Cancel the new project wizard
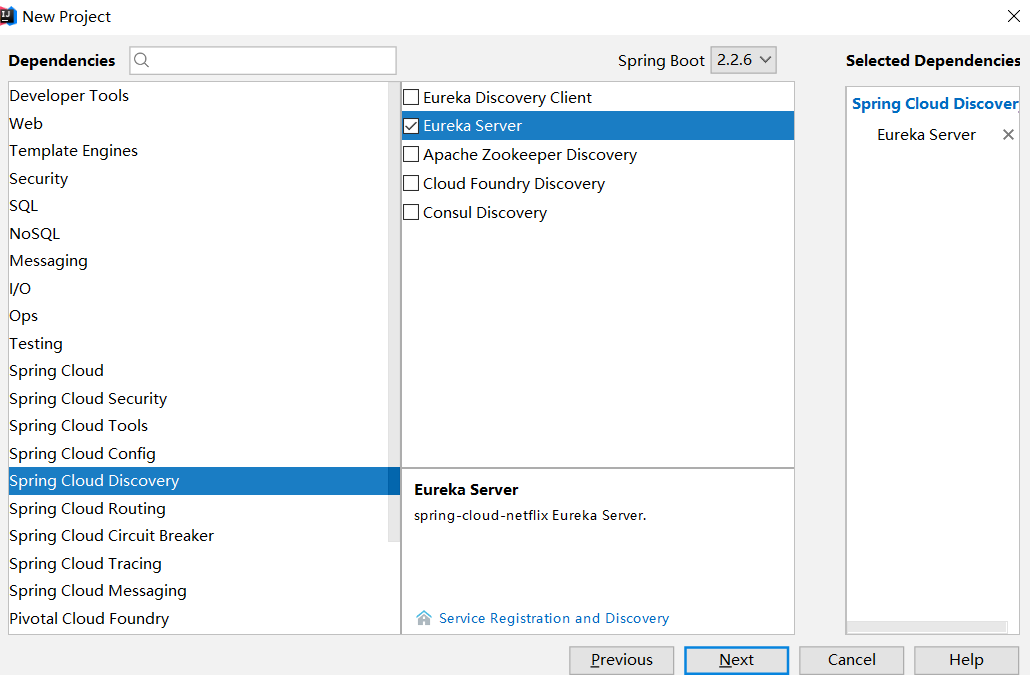1030x675 pixels. 851,660
